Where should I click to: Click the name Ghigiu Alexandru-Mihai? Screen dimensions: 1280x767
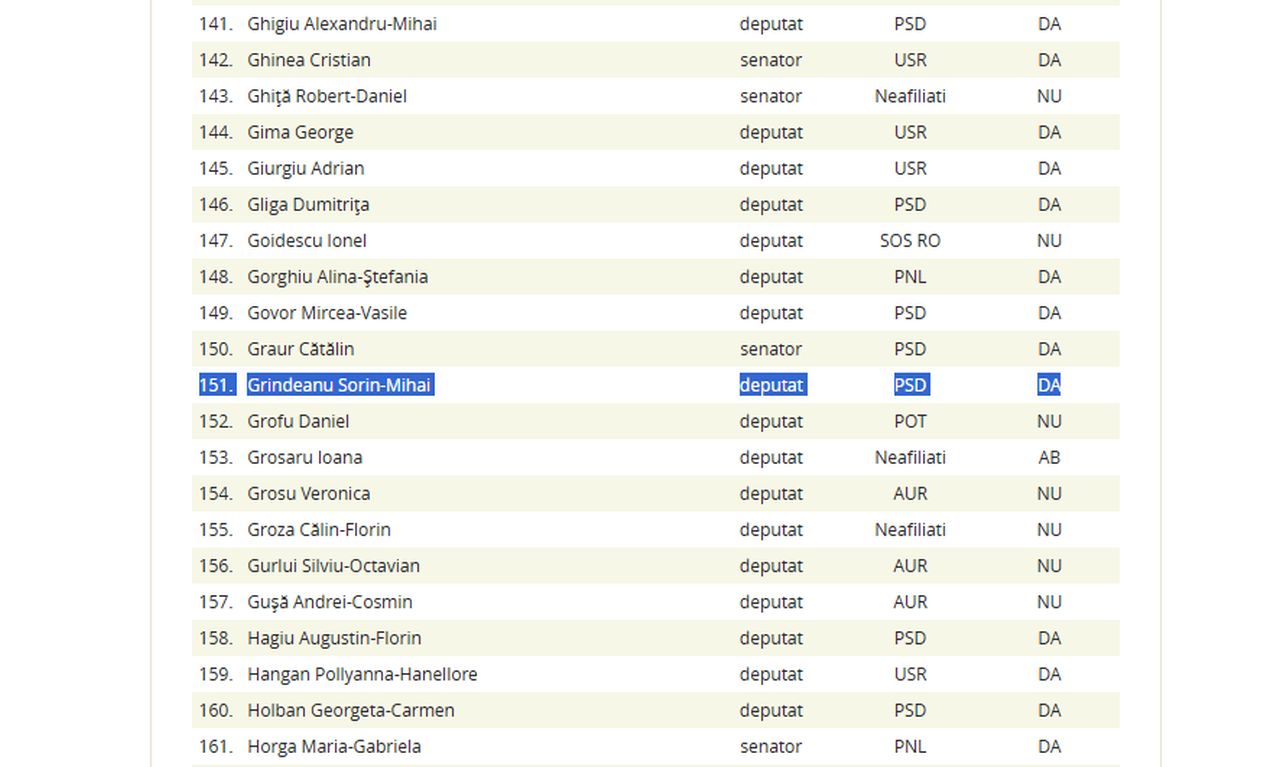click(342, 24)
